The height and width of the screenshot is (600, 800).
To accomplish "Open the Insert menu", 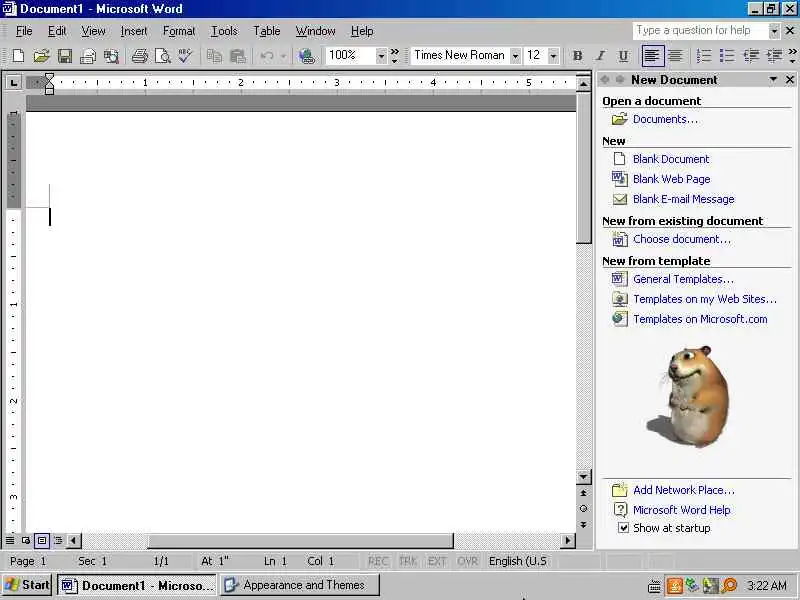I will 134,31.
